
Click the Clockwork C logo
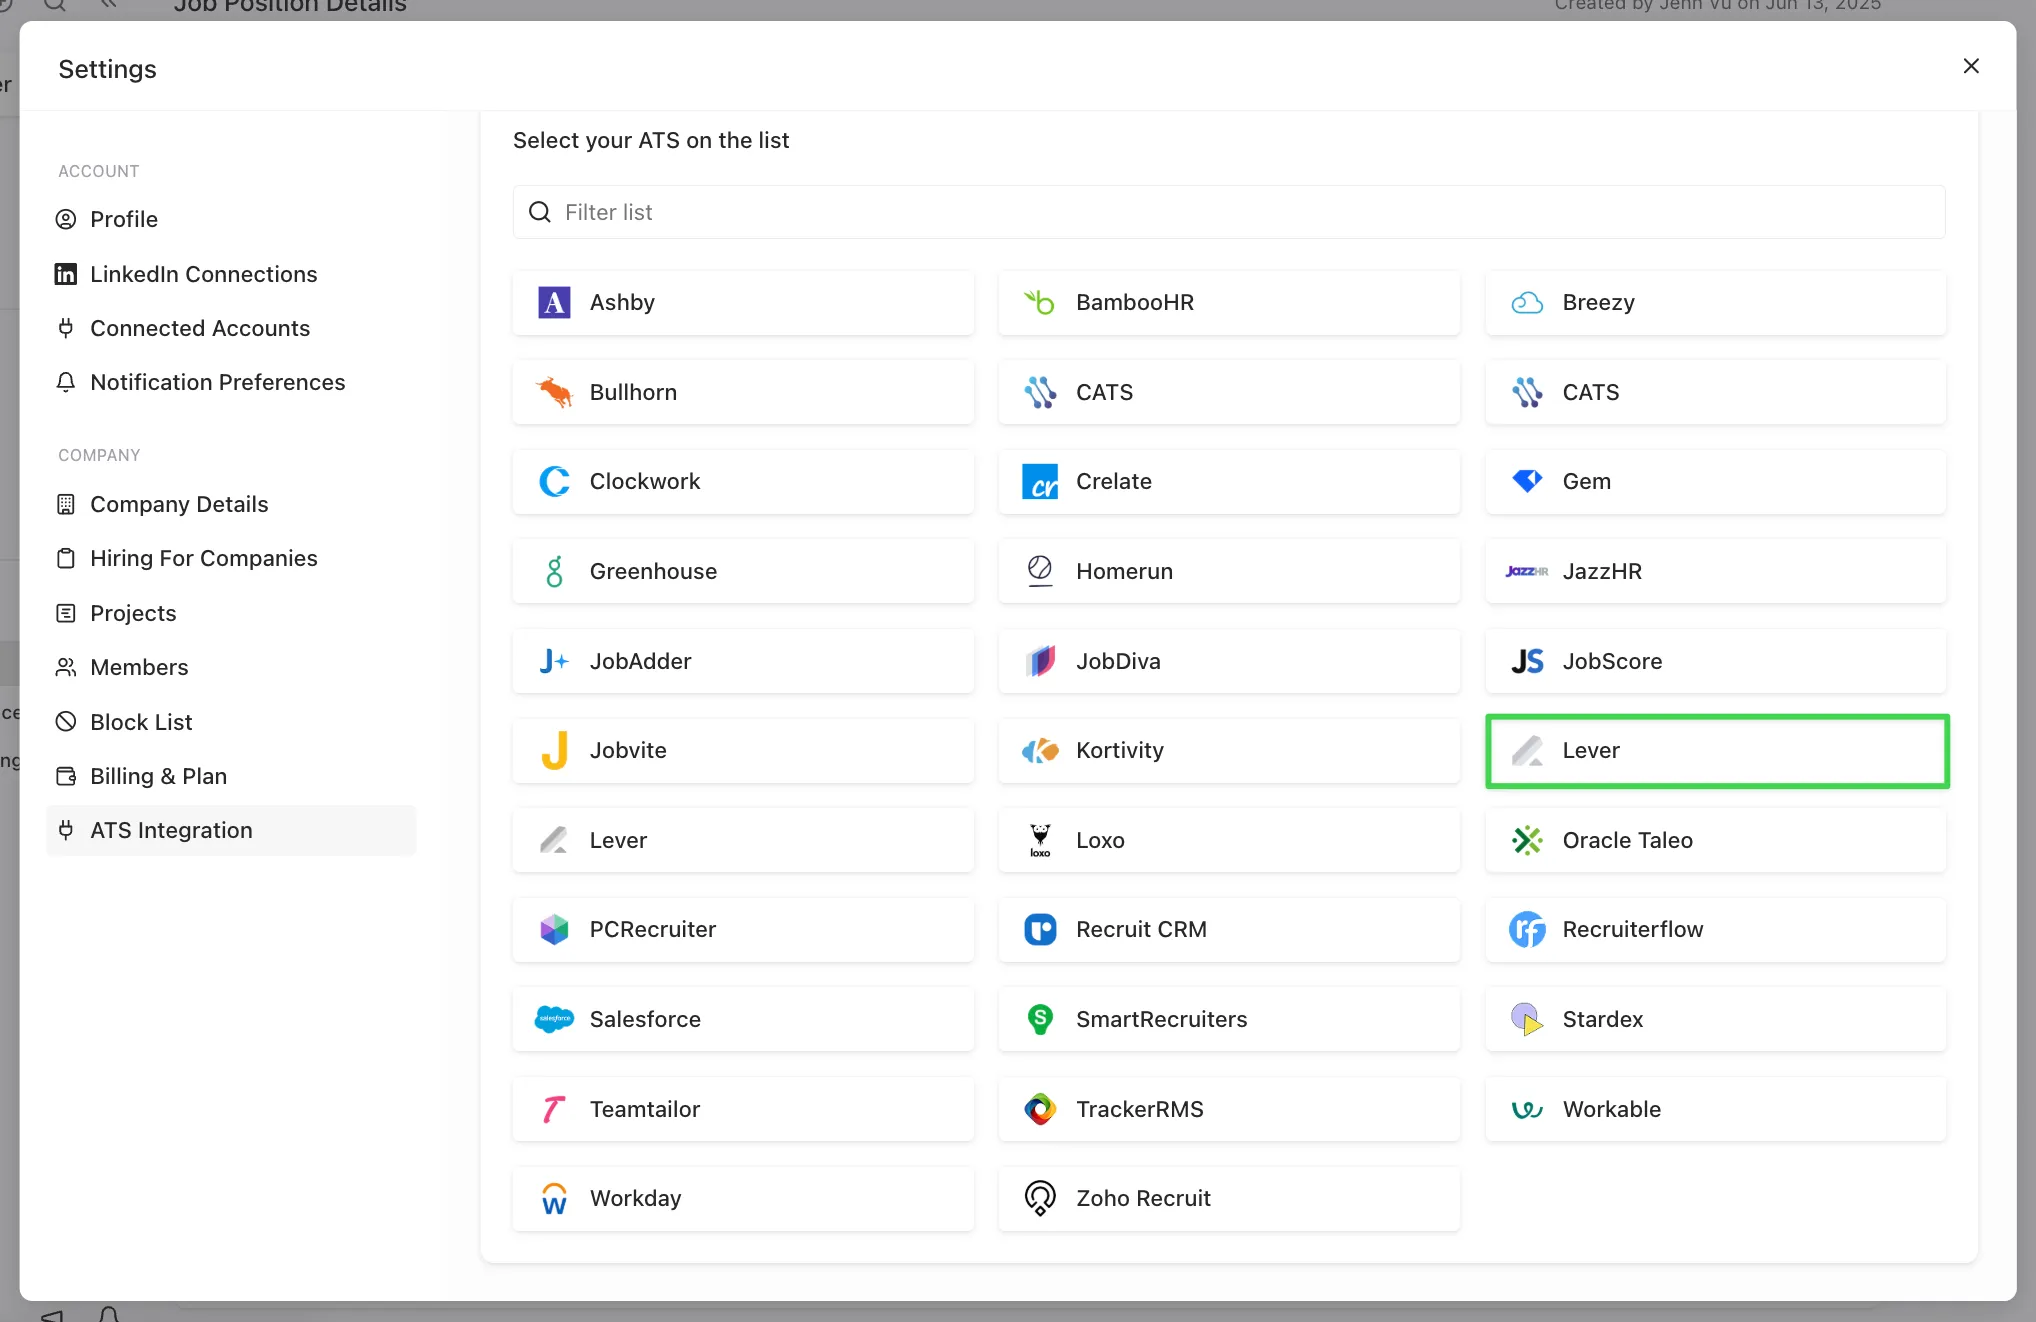554,481
